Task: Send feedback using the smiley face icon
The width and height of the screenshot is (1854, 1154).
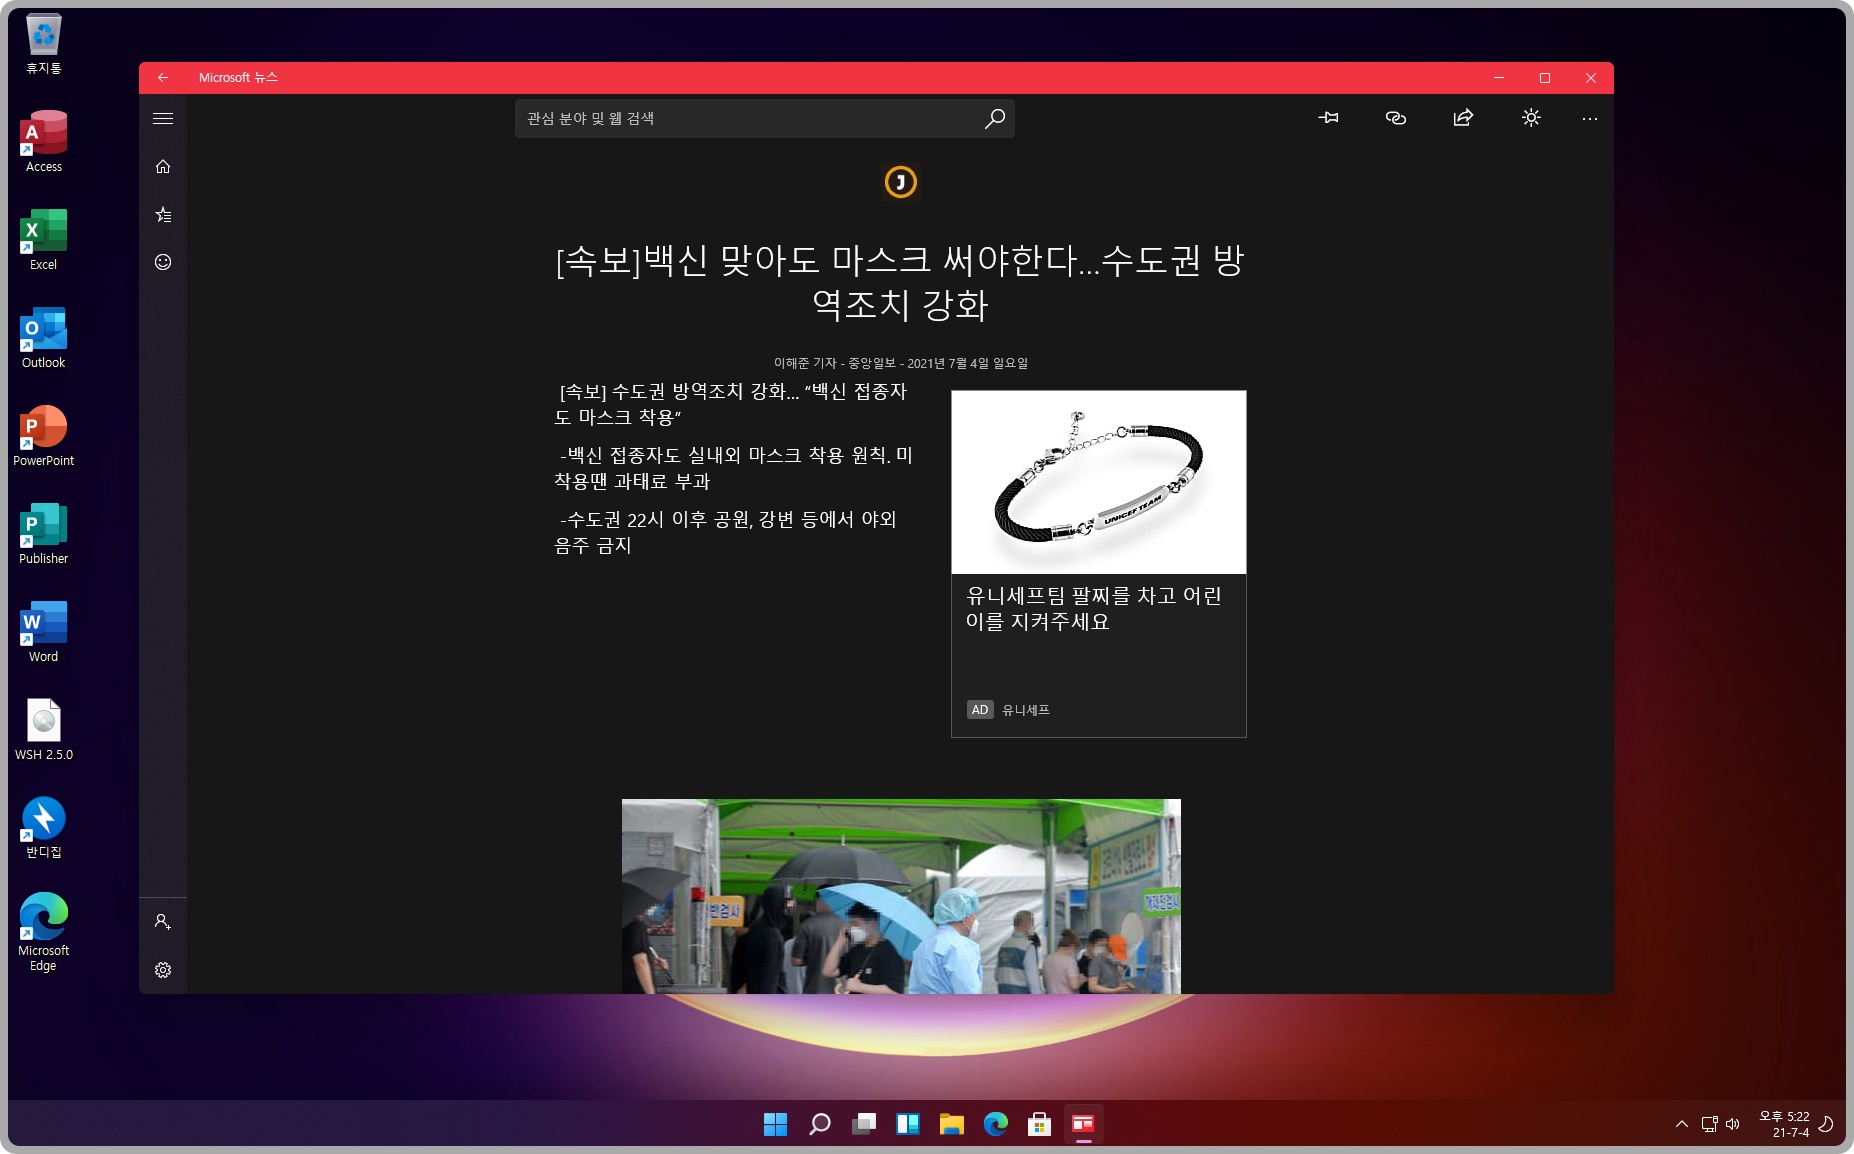Action: (x=163, y=262)
